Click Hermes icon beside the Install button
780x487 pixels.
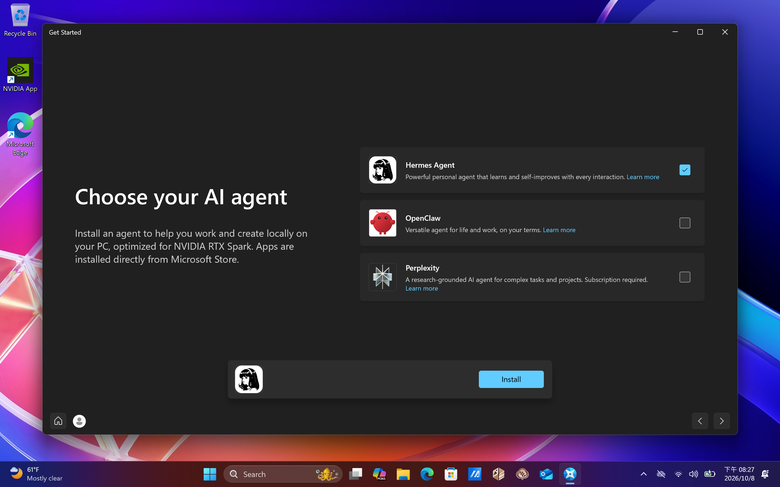(x=249, y=379)
